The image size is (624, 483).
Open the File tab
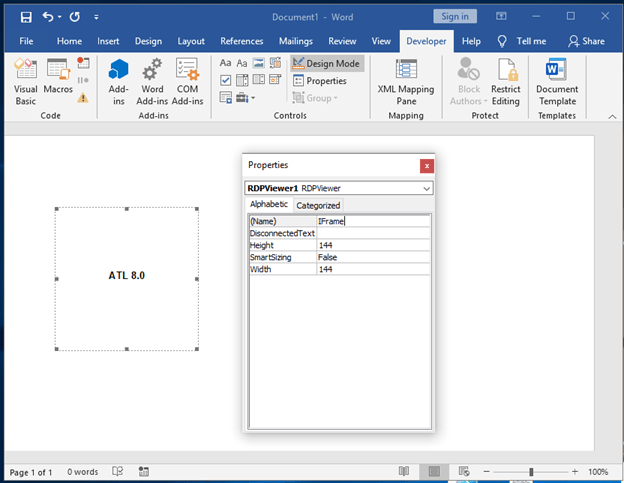click(26, 41)
